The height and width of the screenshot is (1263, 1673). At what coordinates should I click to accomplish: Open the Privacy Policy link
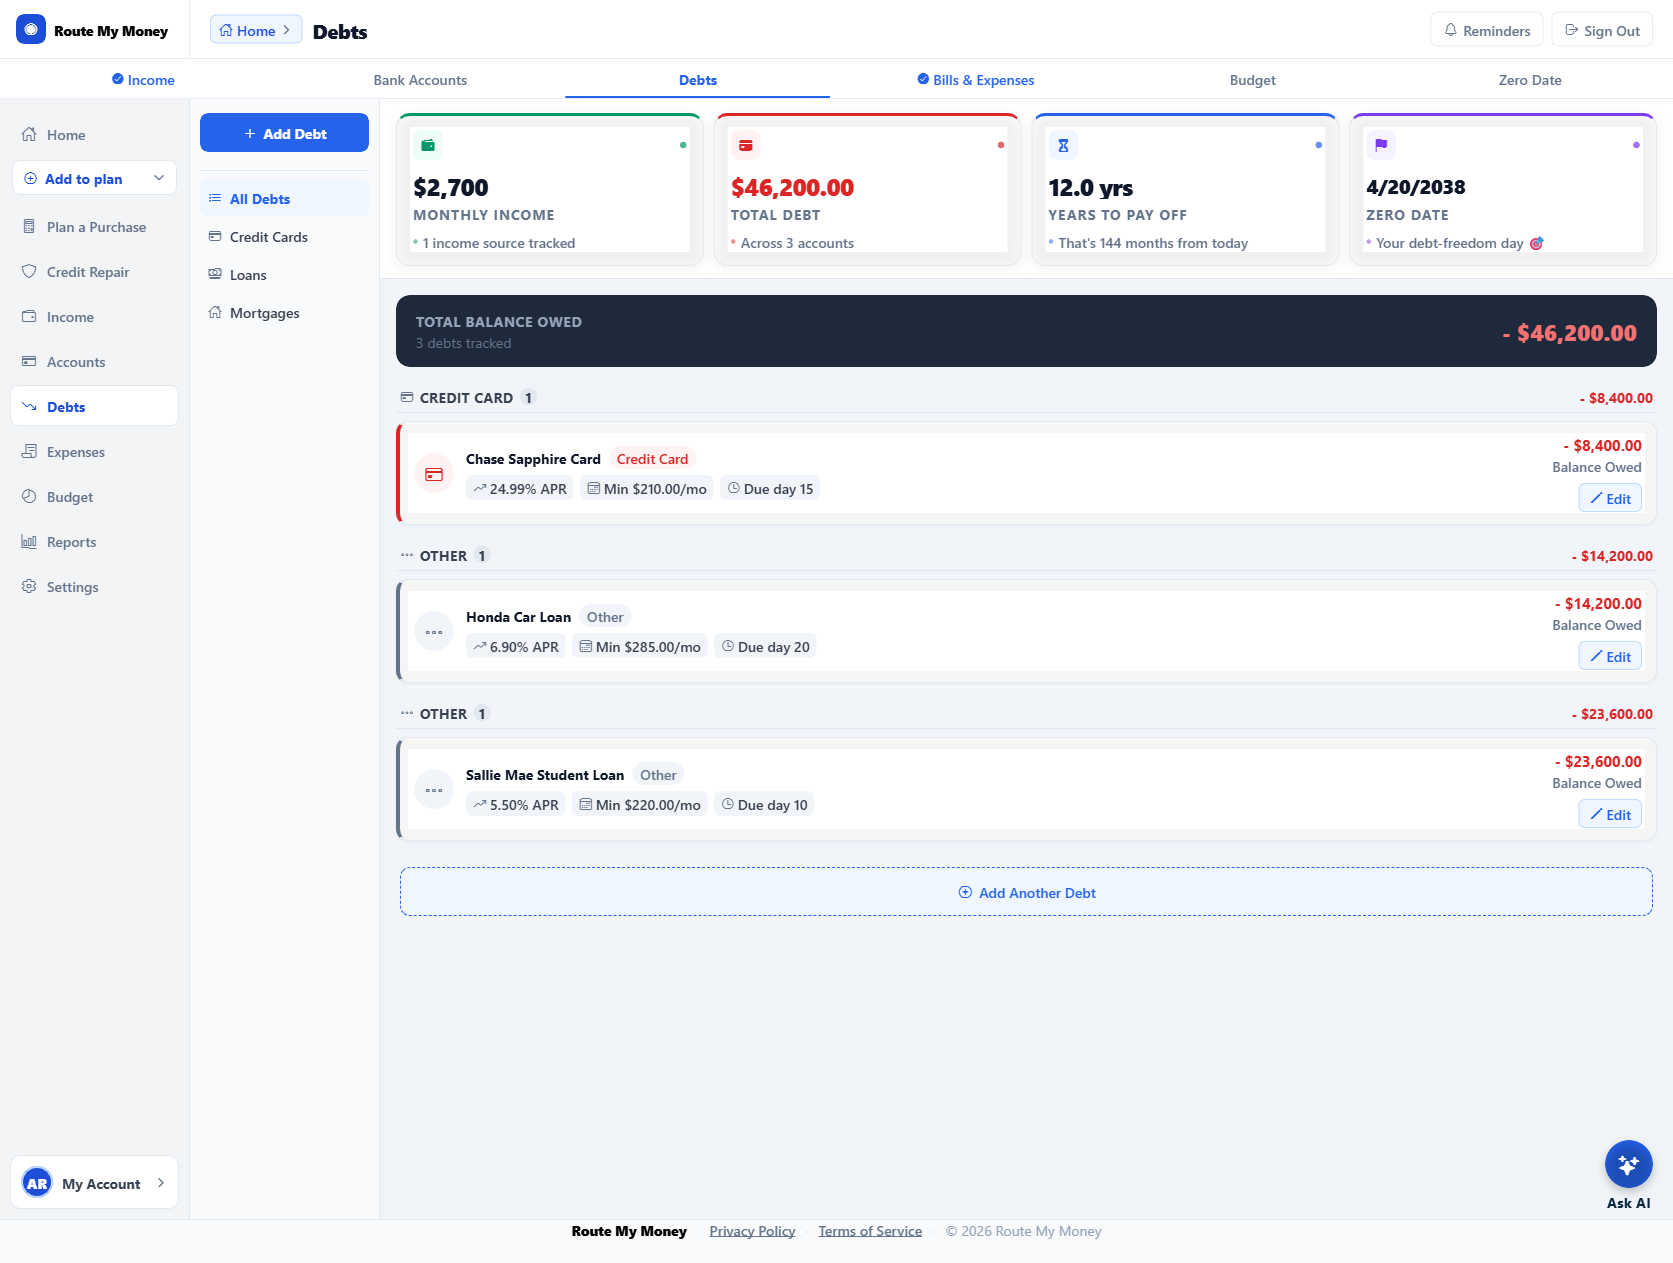(752, 1230)
